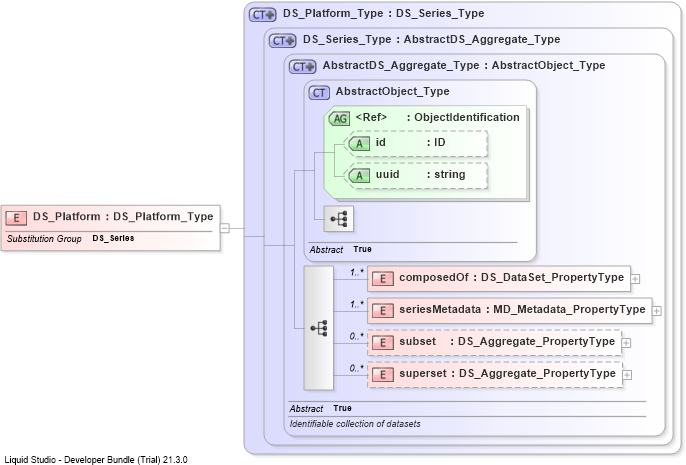Click the E icon of DS_Platform element

(16, 217)
